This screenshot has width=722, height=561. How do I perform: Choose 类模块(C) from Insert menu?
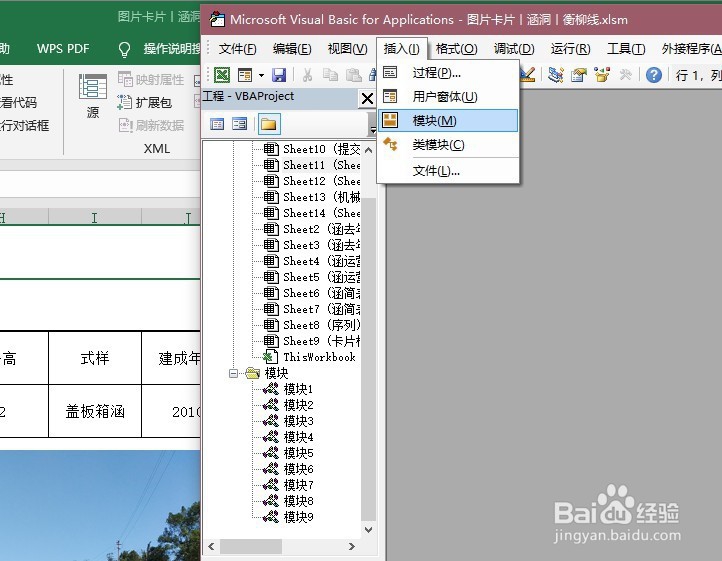click(448, 145)
